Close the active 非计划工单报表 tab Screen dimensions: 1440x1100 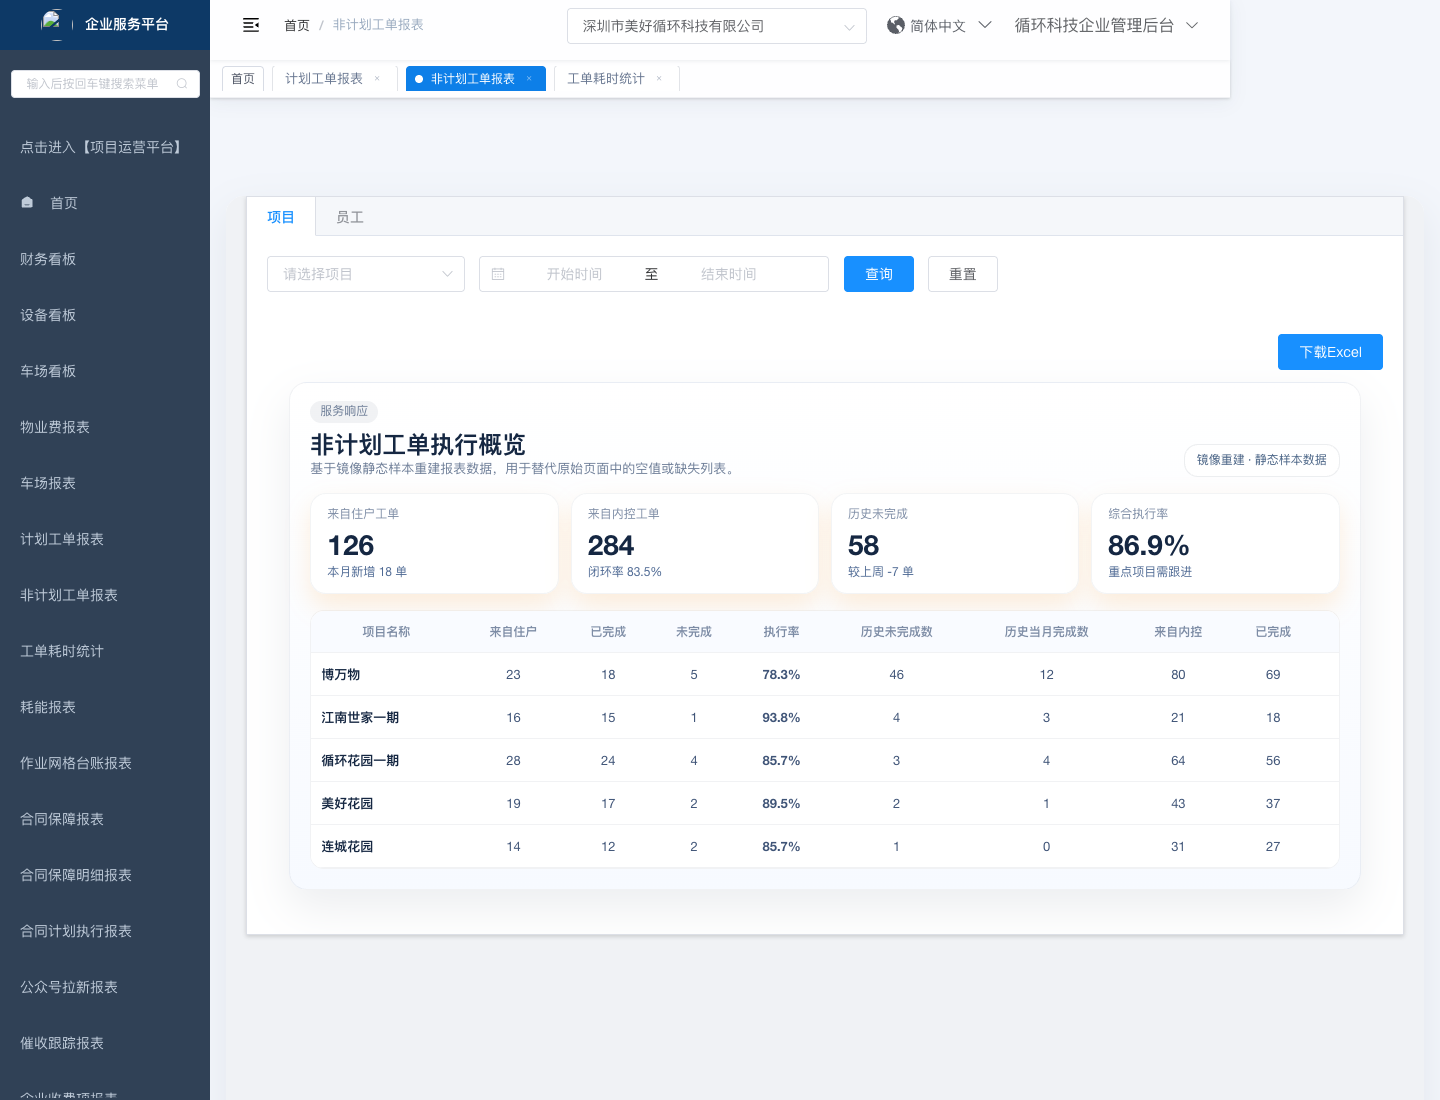(x=529, y=79)
